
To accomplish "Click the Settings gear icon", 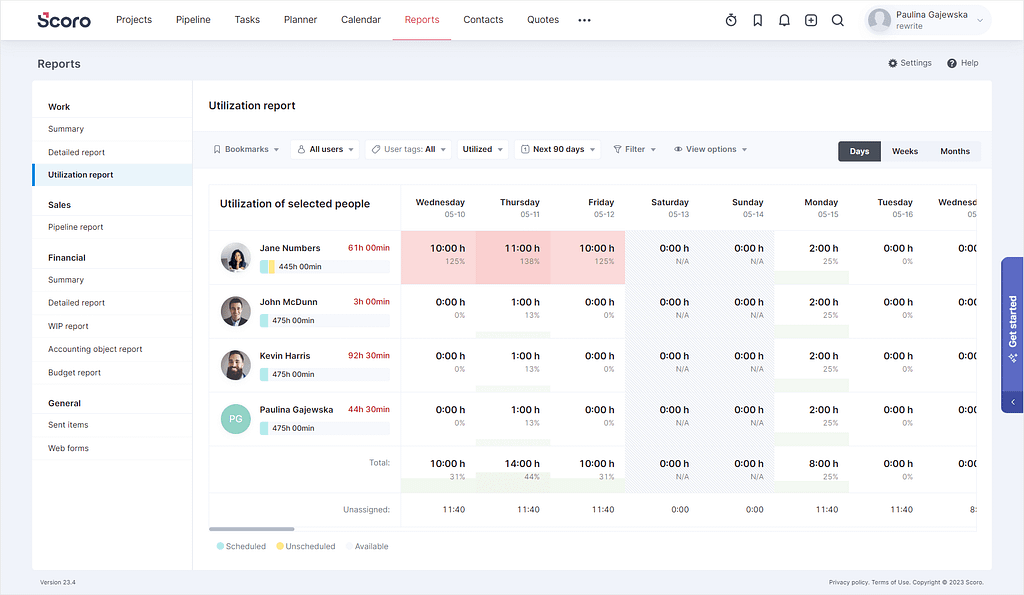I will [x=893, y=63].
